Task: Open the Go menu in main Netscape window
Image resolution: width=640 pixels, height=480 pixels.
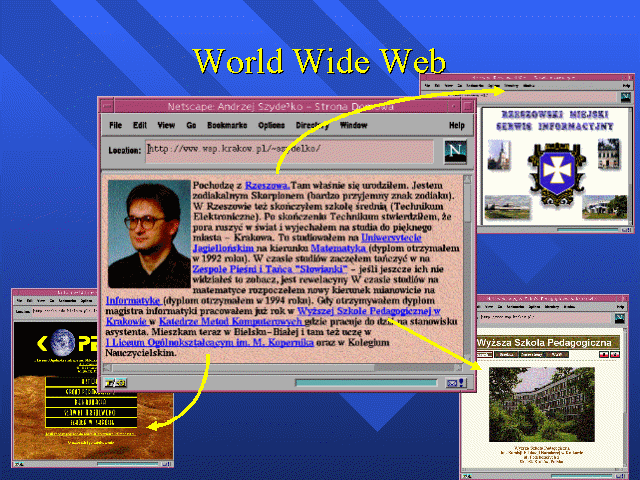Action: [x=191, y=125]
